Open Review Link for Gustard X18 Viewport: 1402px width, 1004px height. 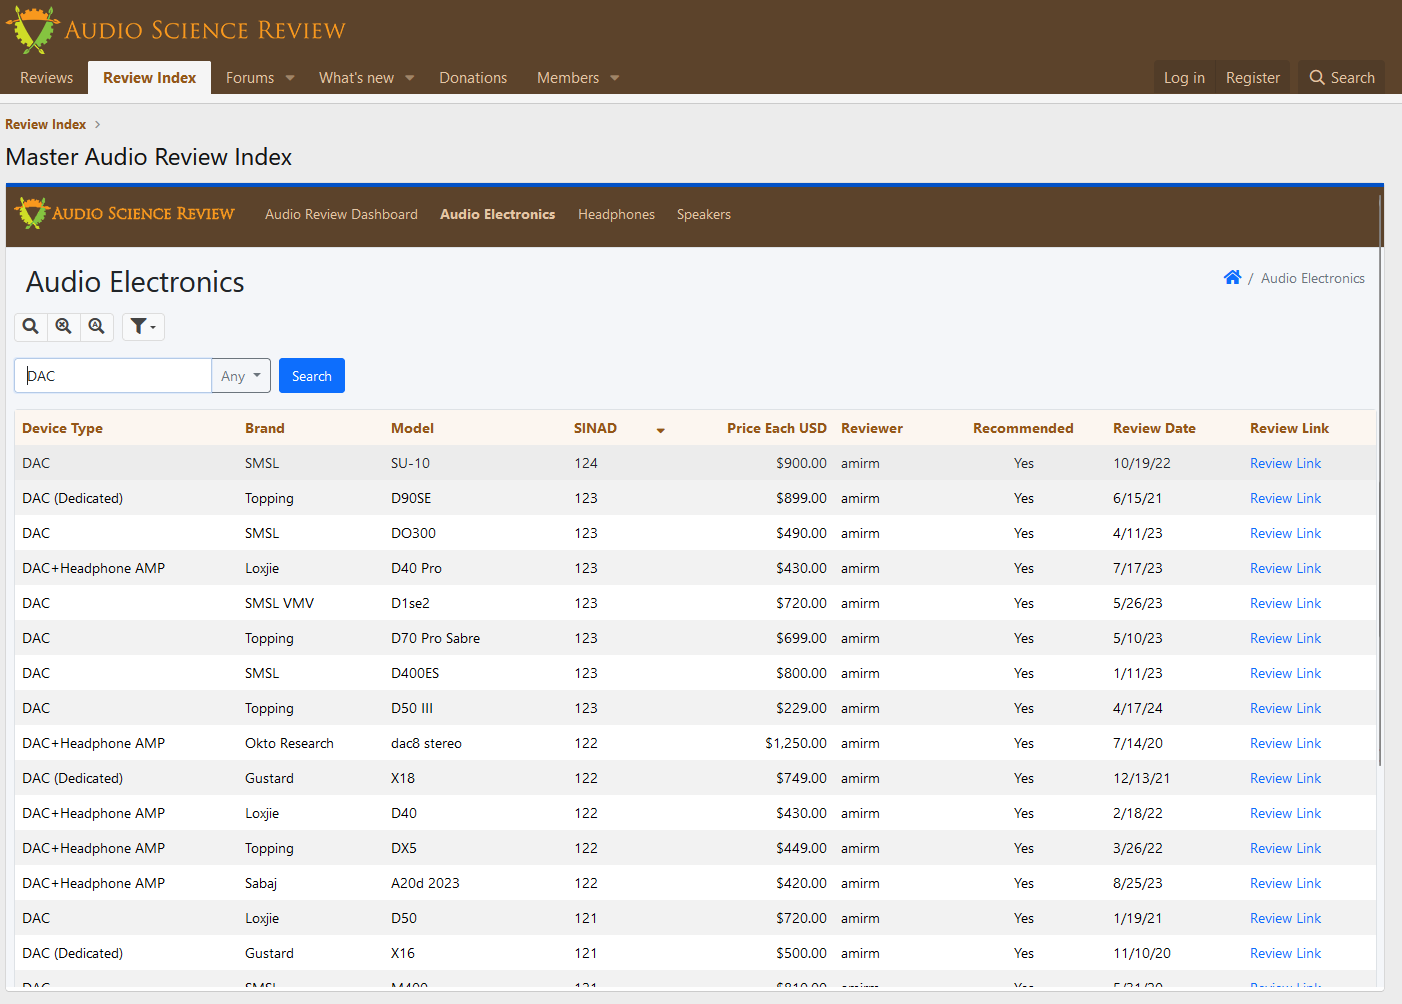point(1285,778)
